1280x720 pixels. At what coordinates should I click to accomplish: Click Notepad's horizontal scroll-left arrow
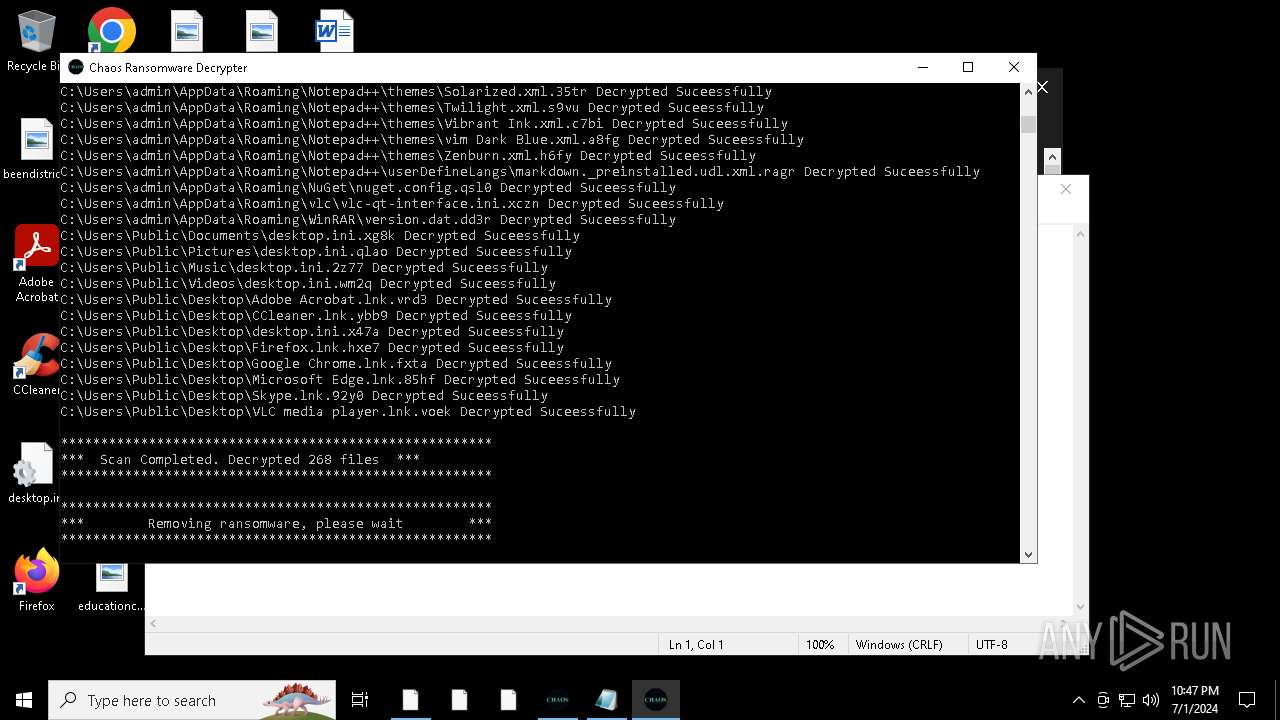point(153,623)
